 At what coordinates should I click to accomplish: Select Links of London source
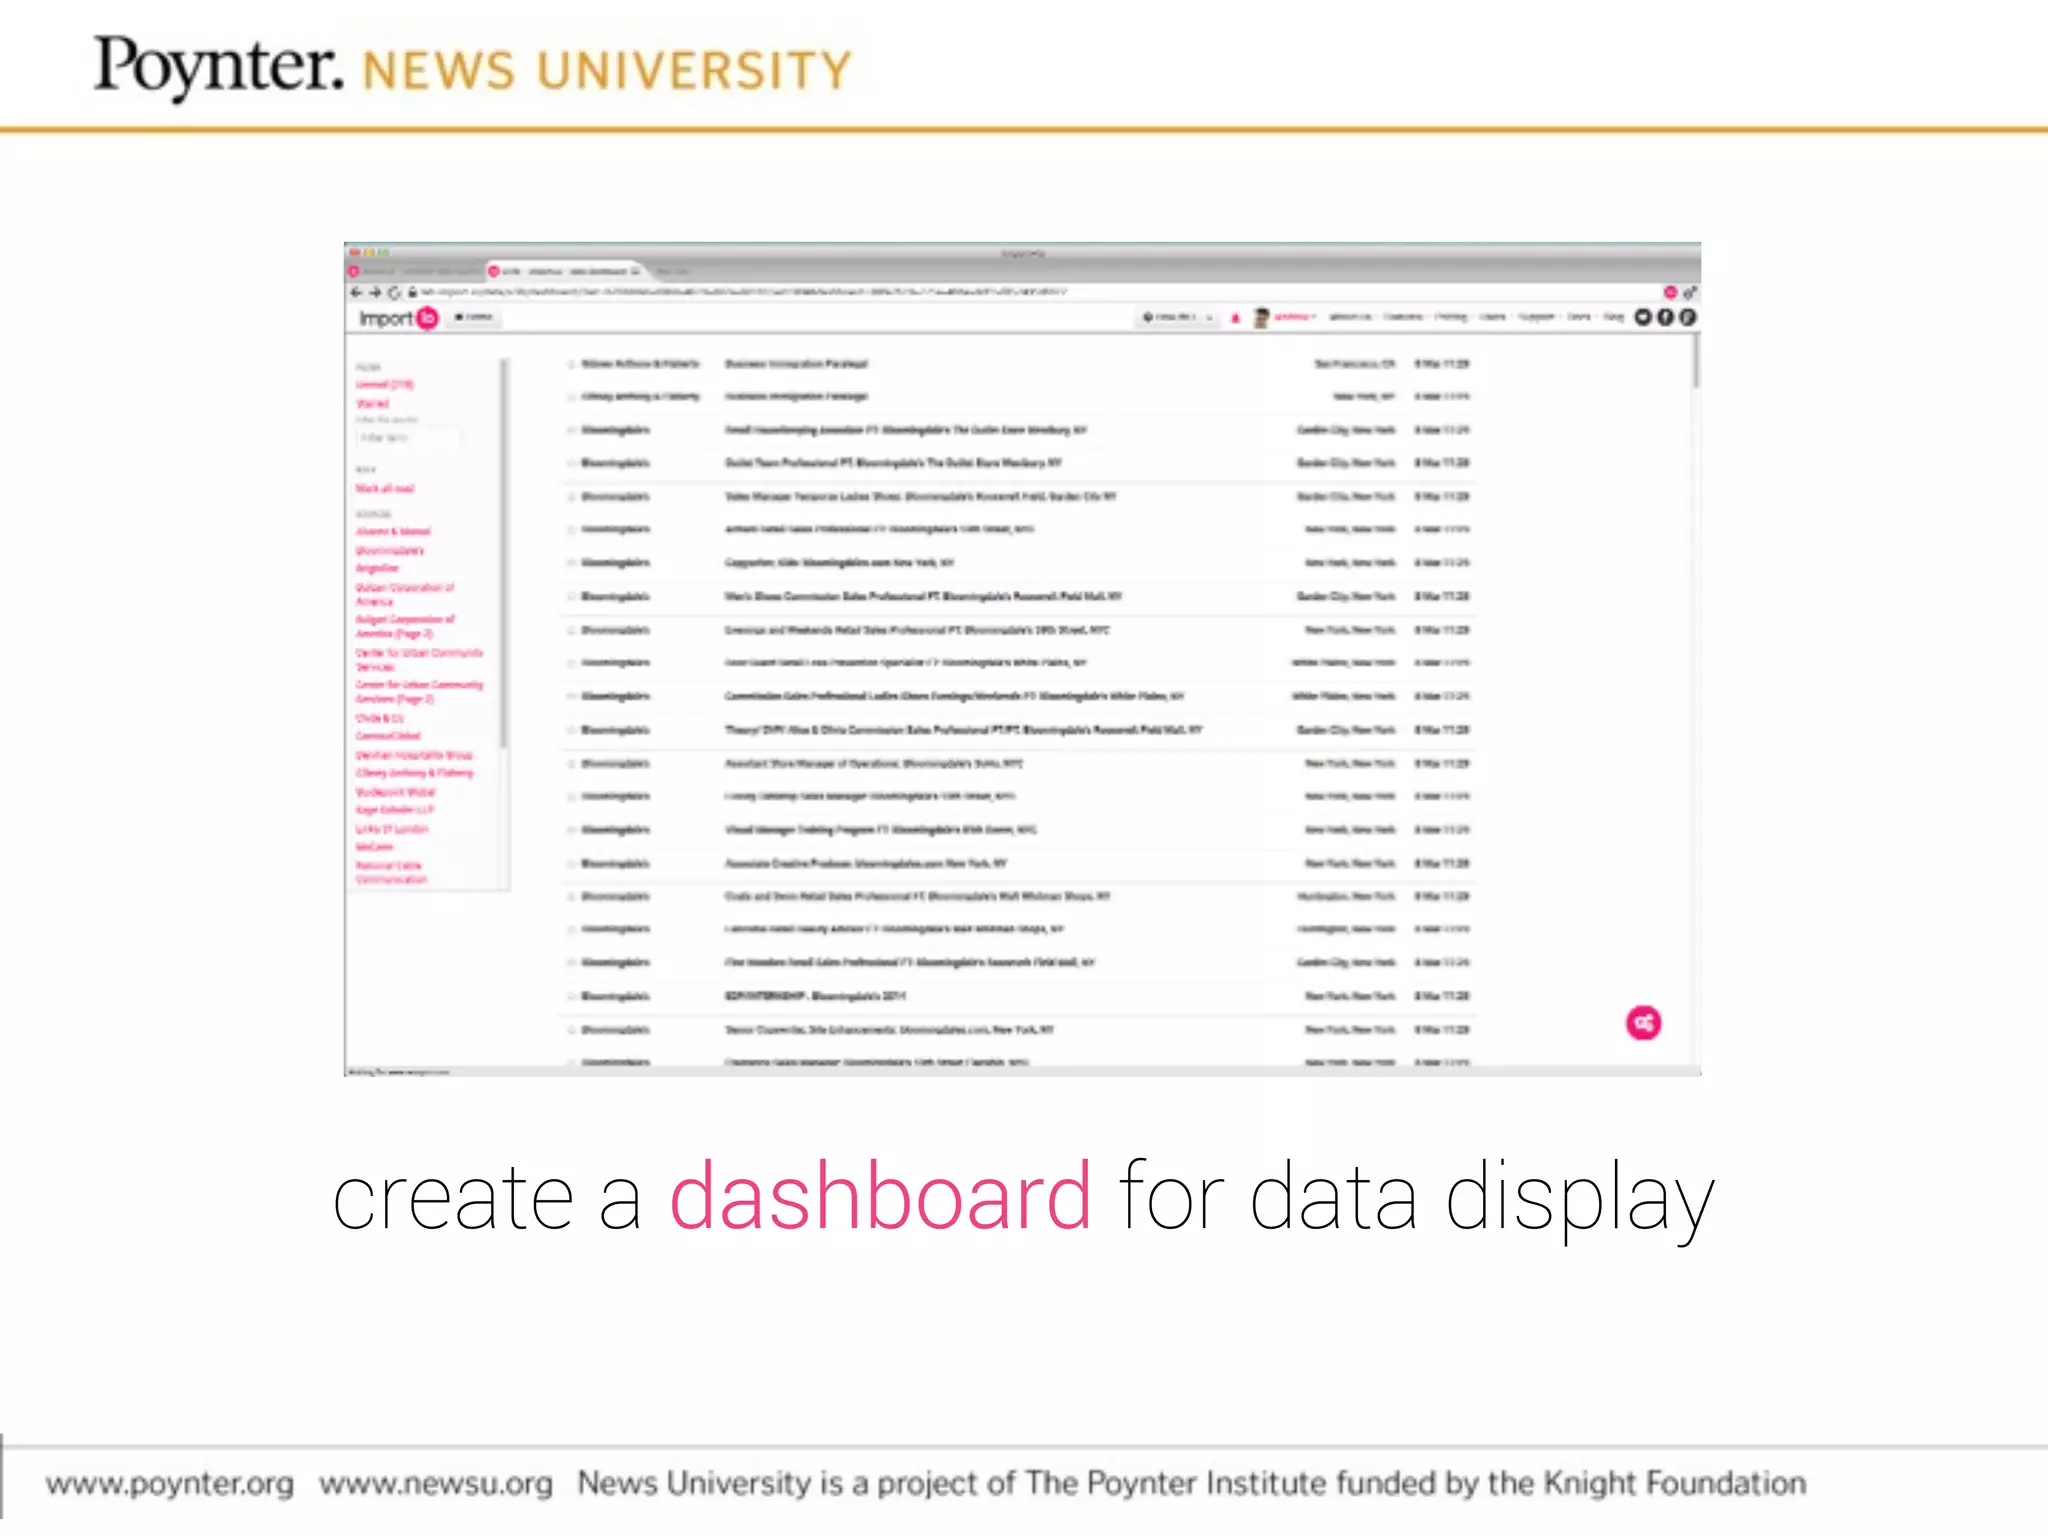coord(392,829)
